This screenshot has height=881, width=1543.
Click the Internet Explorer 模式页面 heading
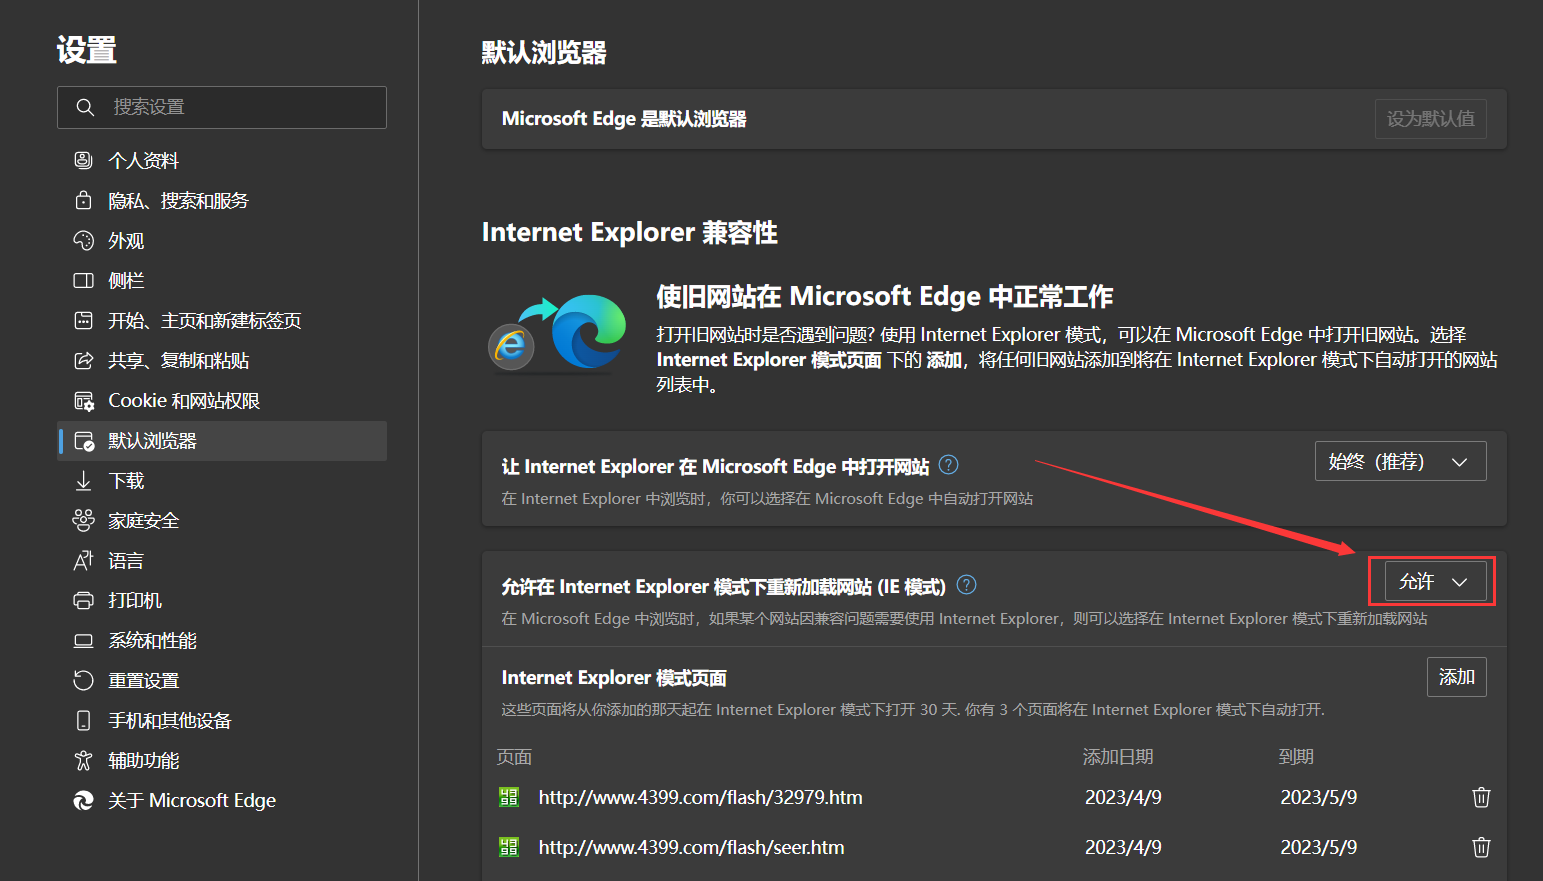614,677
